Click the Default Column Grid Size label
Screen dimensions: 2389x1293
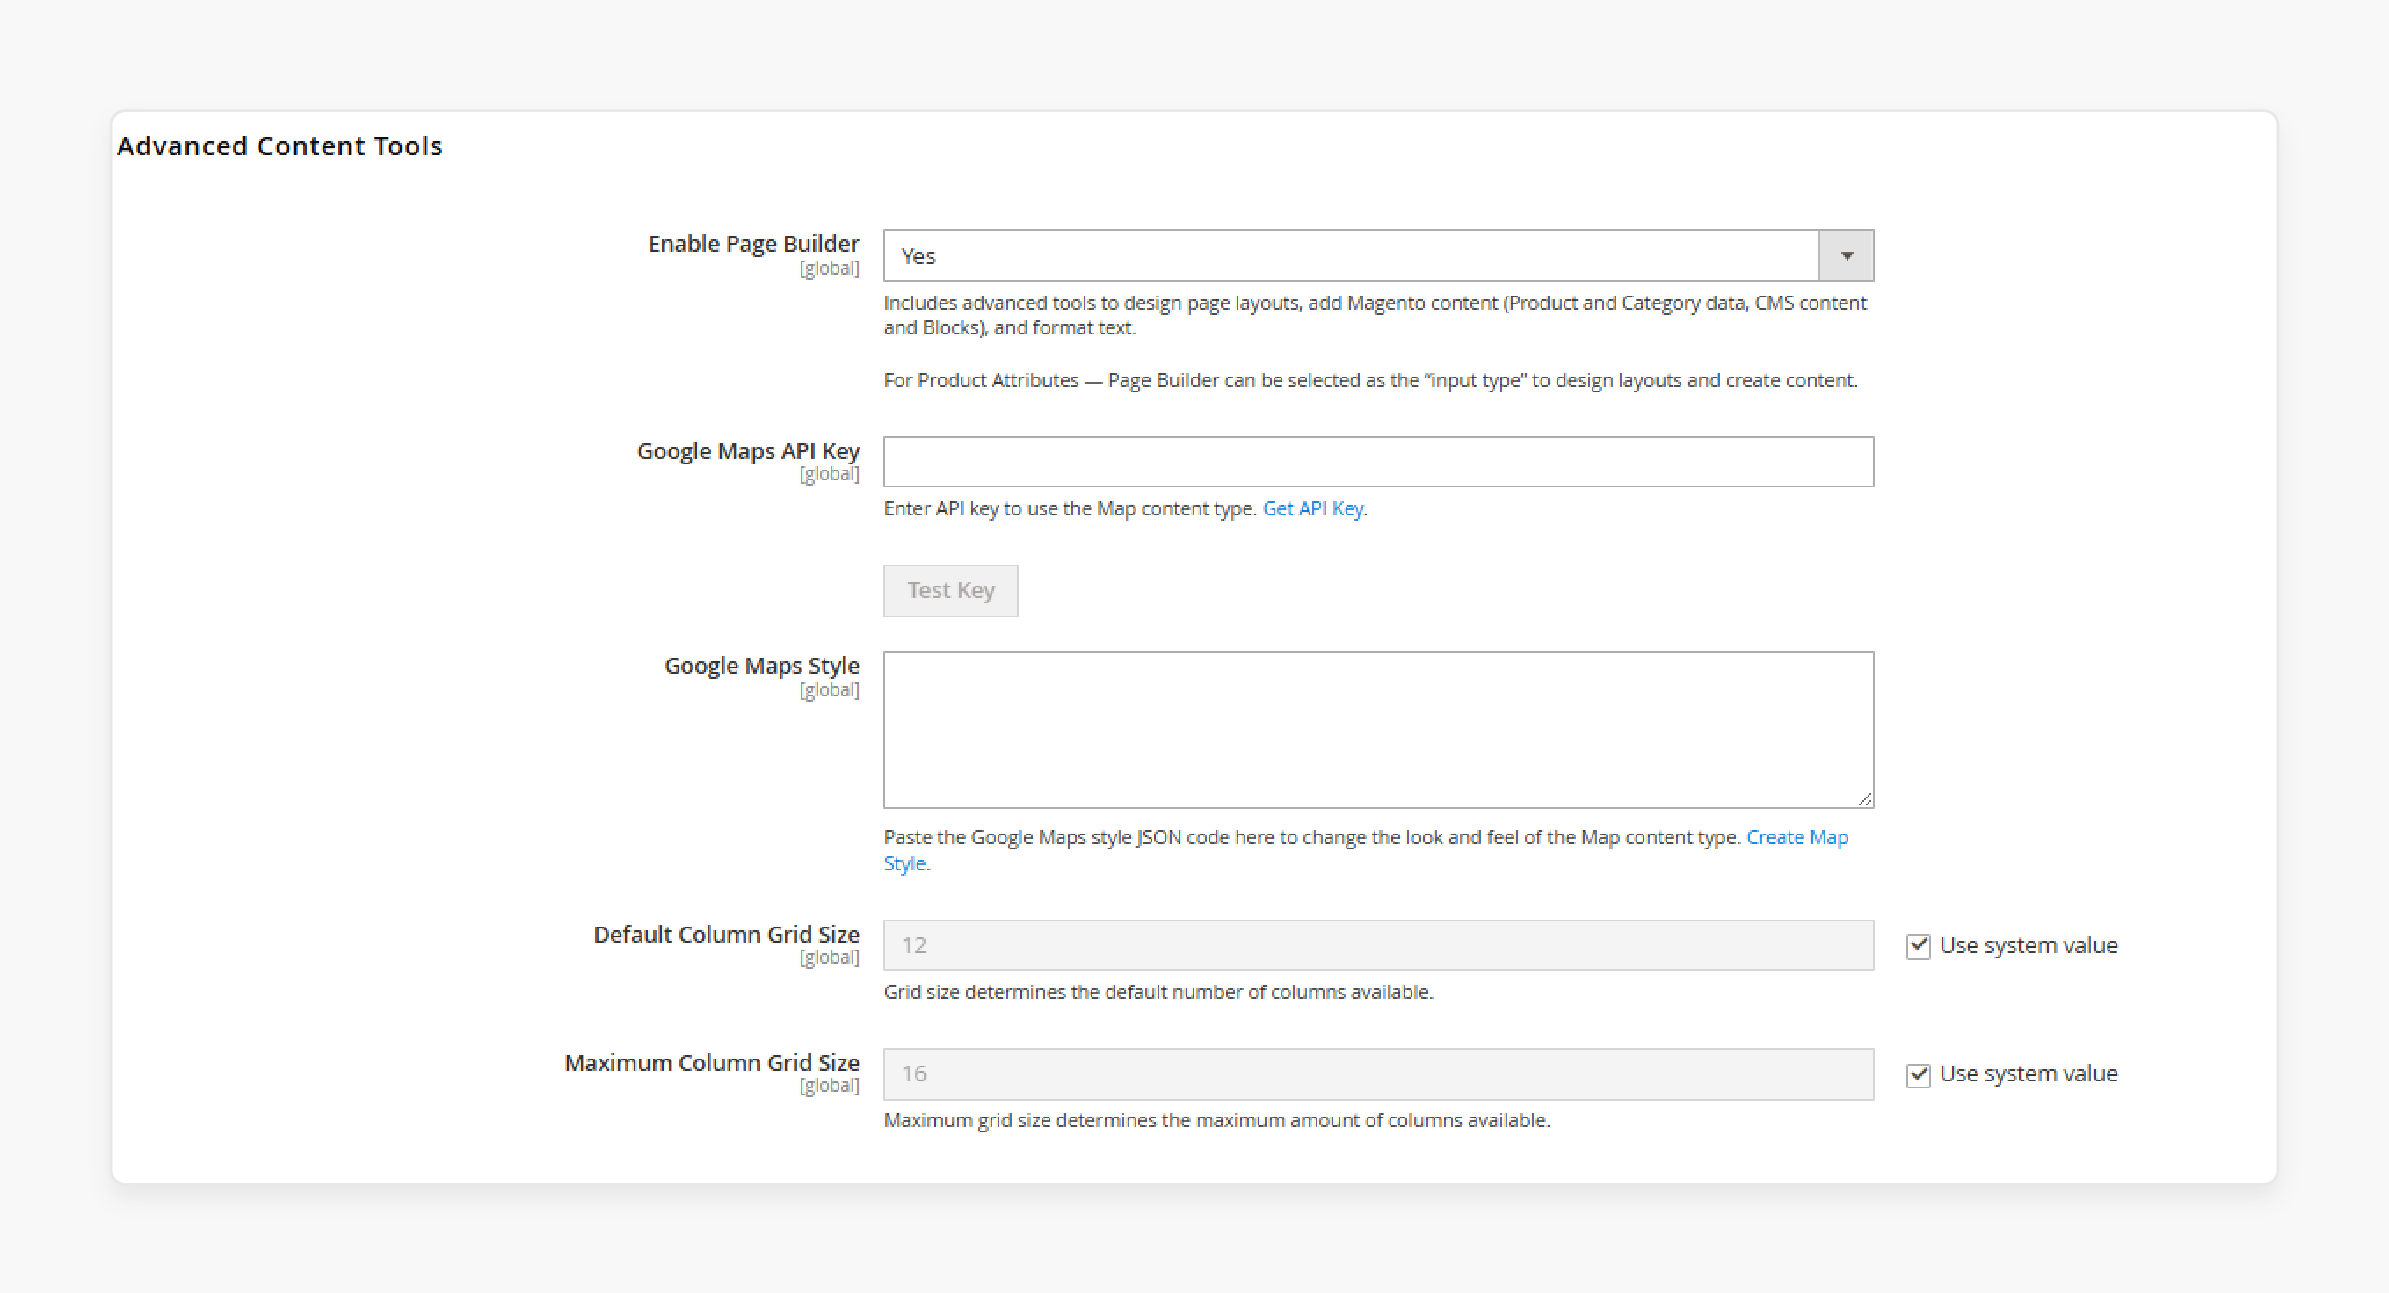pyautogui.click(x=726, y=934)
